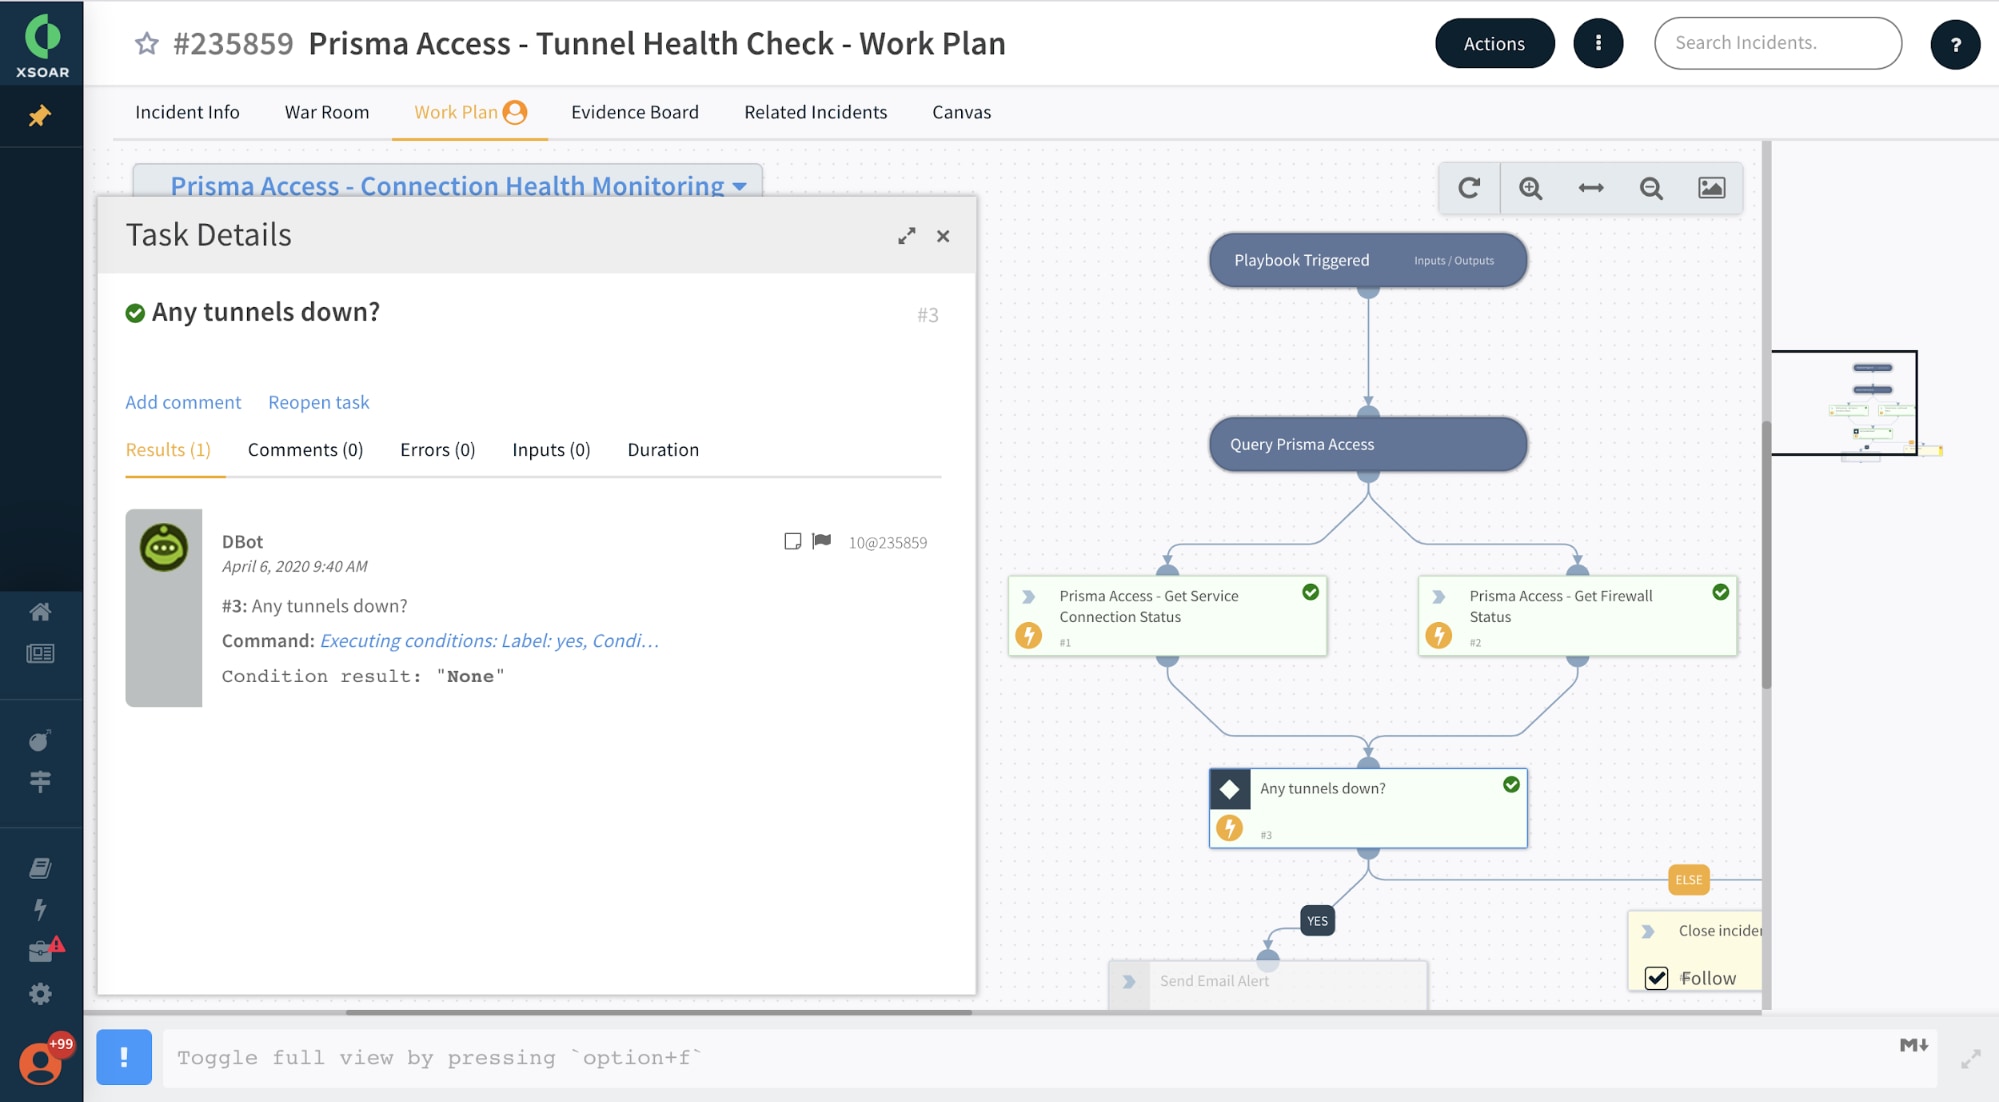Open Duration tab
The width and height of the screenshot is (1999, 1102).
click(663, 450)
